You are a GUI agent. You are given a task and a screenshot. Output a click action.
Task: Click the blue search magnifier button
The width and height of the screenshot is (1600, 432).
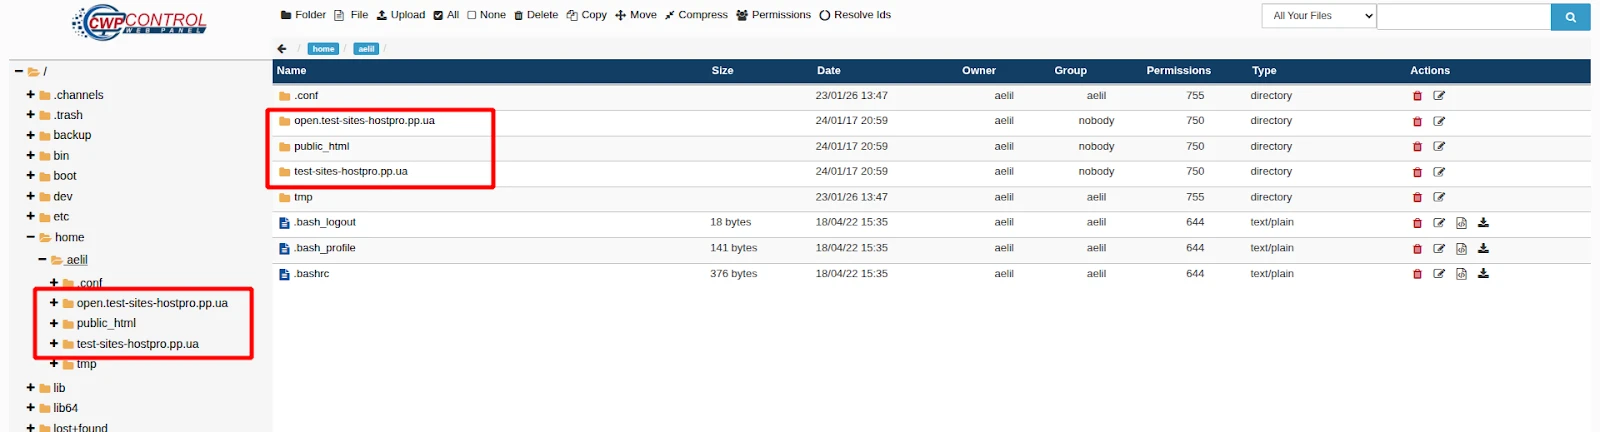pyautogui.click(x=1570, y=17)
